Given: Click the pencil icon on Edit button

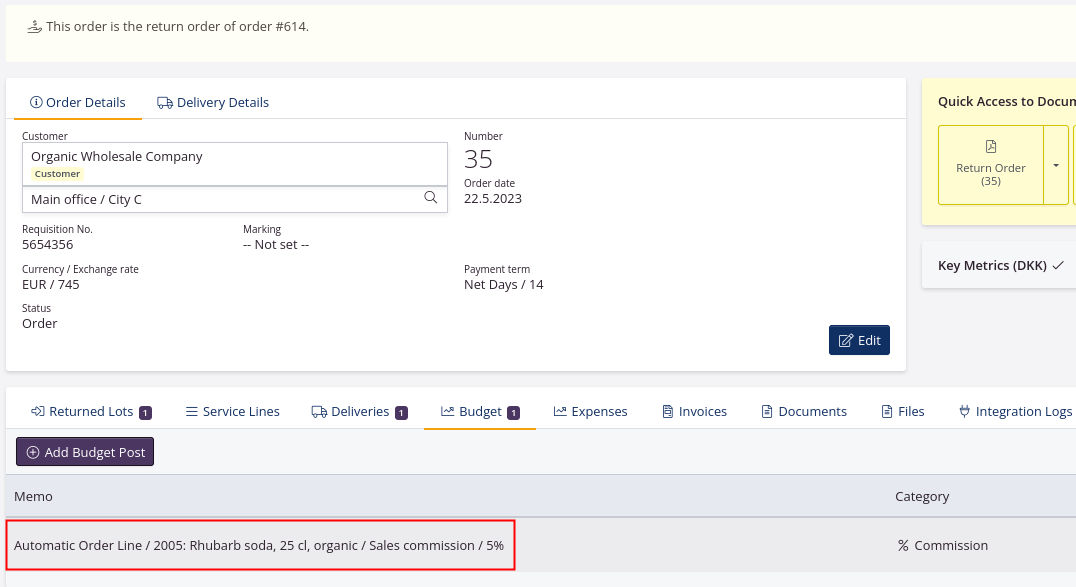Looking at the screenshot, I should [846, 341].
